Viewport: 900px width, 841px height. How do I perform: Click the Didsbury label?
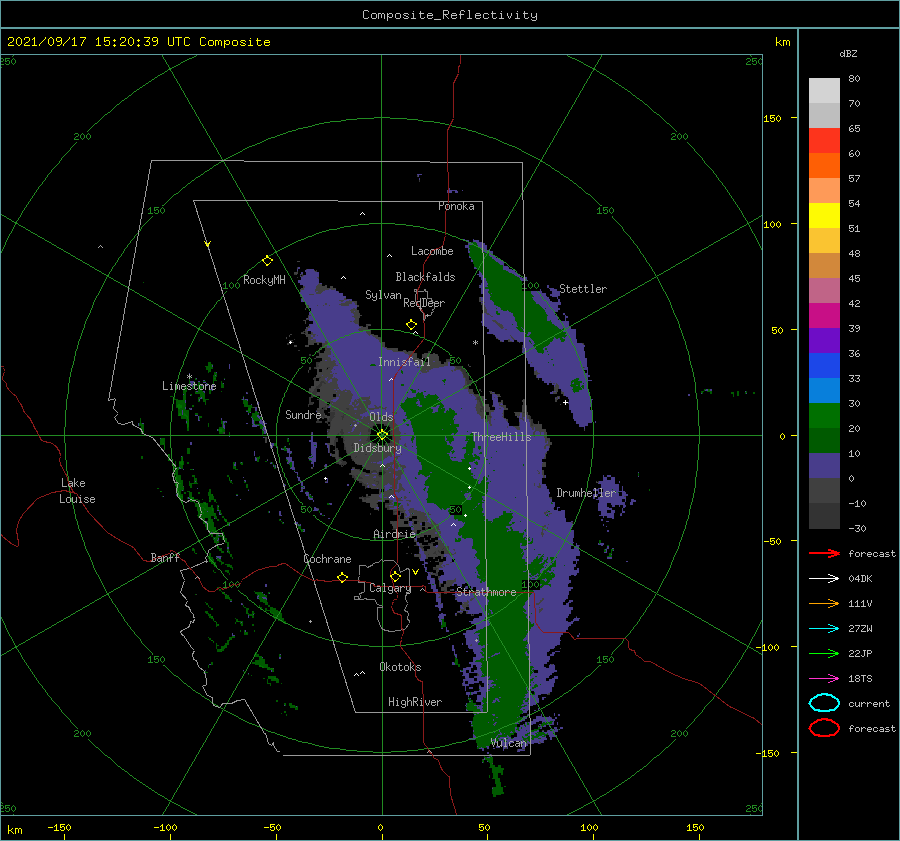pyautogui.click(x=377, y=448)
